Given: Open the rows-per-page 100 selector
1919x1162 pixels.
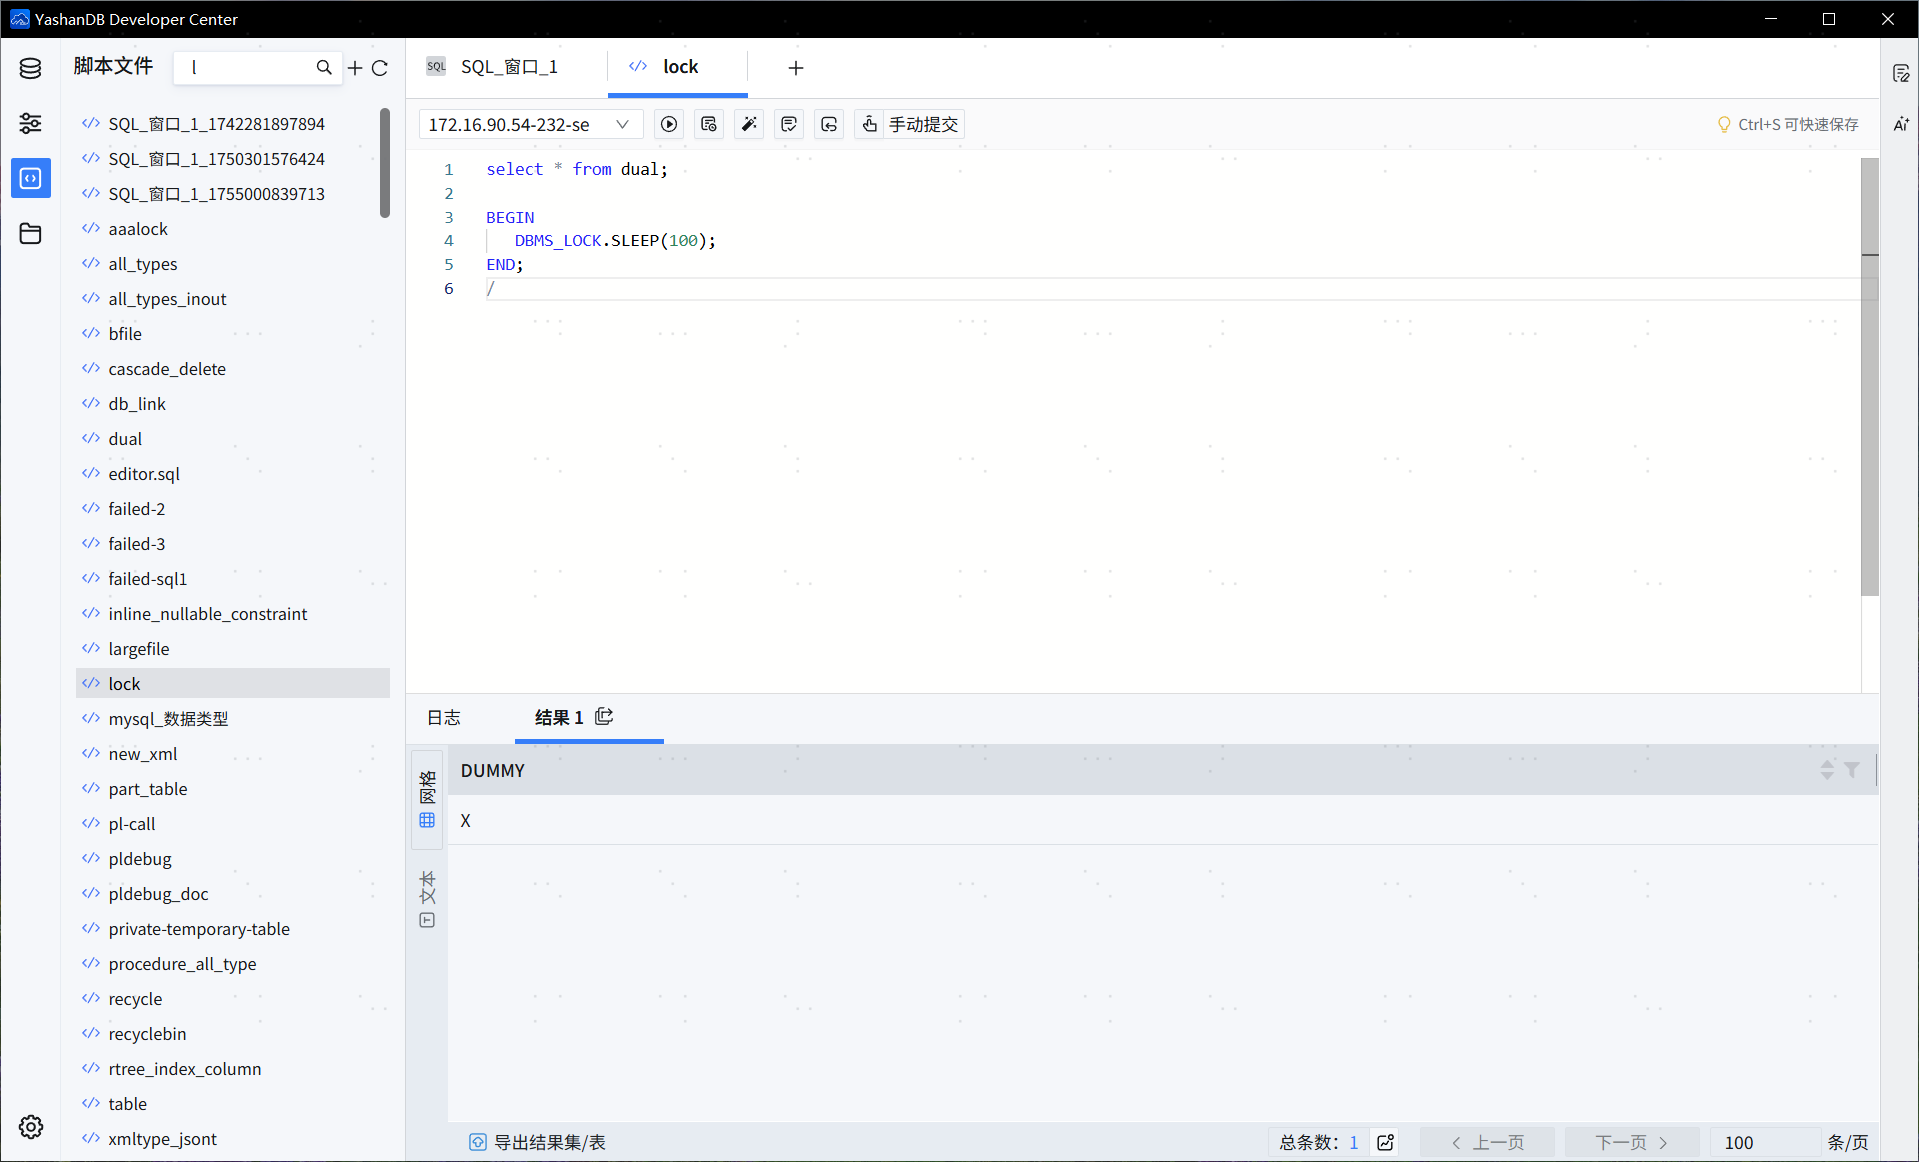Looking at the screenshot, I should 1763,1142.
